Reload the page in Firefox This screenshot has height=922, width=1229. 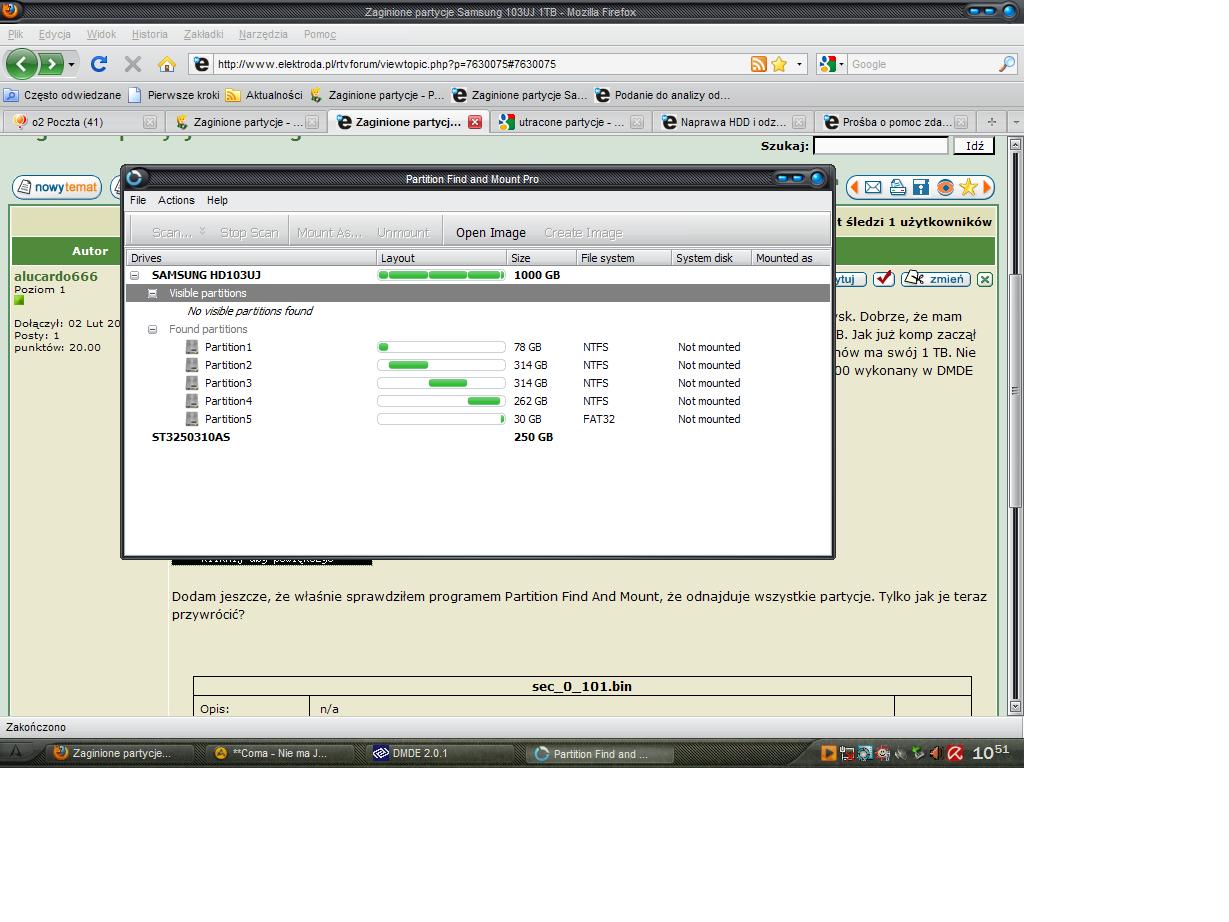(x=98, y=64)
